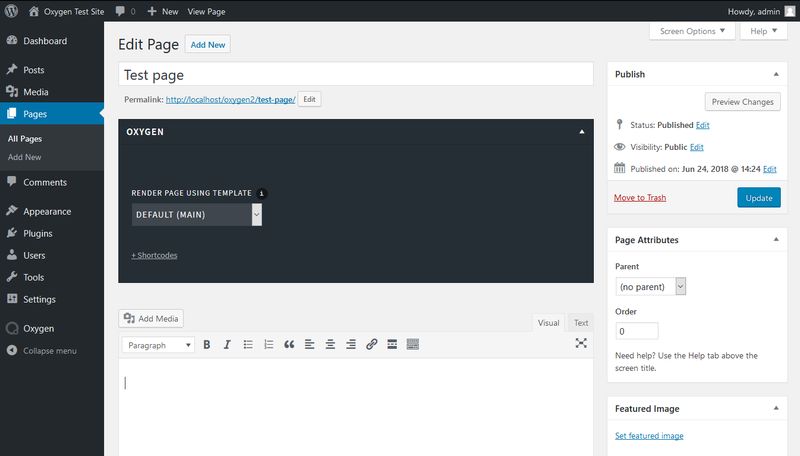
Task: Click Howdy, admin account menu
Action: (761, 11)
